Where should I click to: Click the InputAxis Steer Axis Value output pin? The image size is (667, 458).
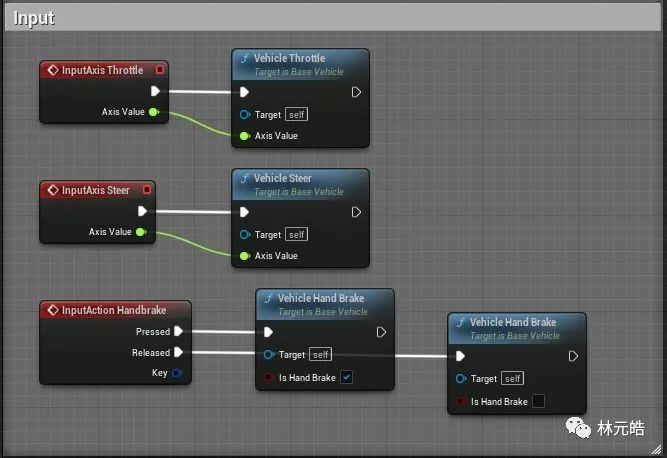point(141,232)
